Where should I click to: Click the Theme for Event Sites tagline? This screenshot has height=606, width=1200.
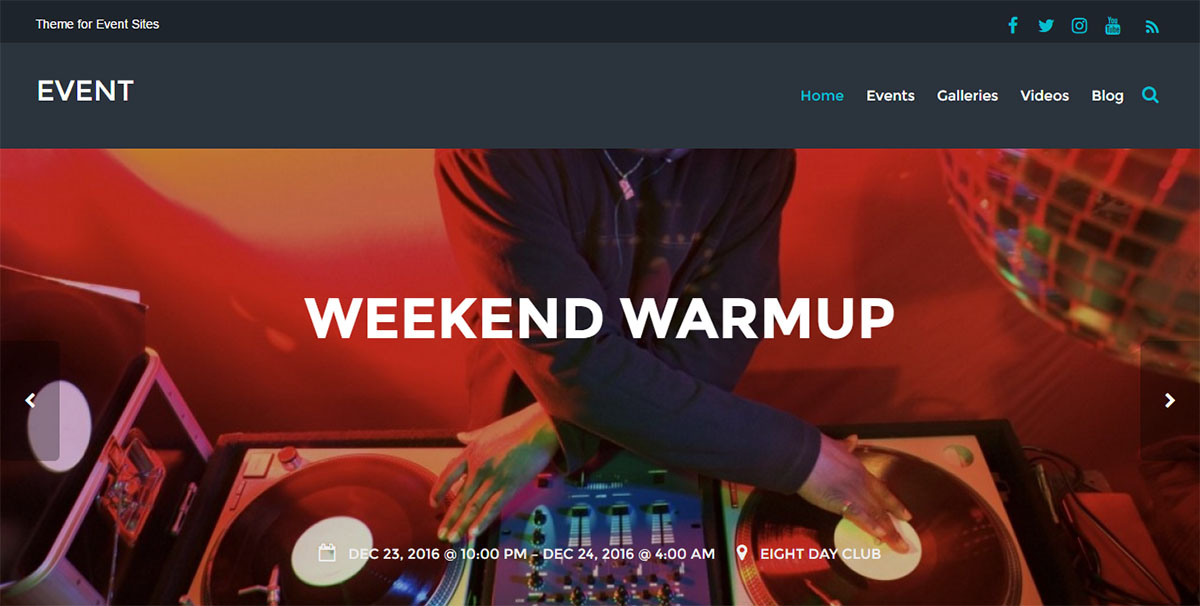point(97,24)
